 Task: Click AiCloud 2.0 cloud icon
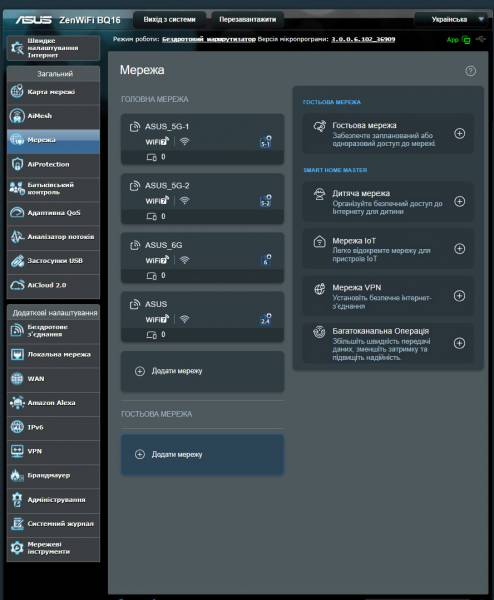coord(17,285)
